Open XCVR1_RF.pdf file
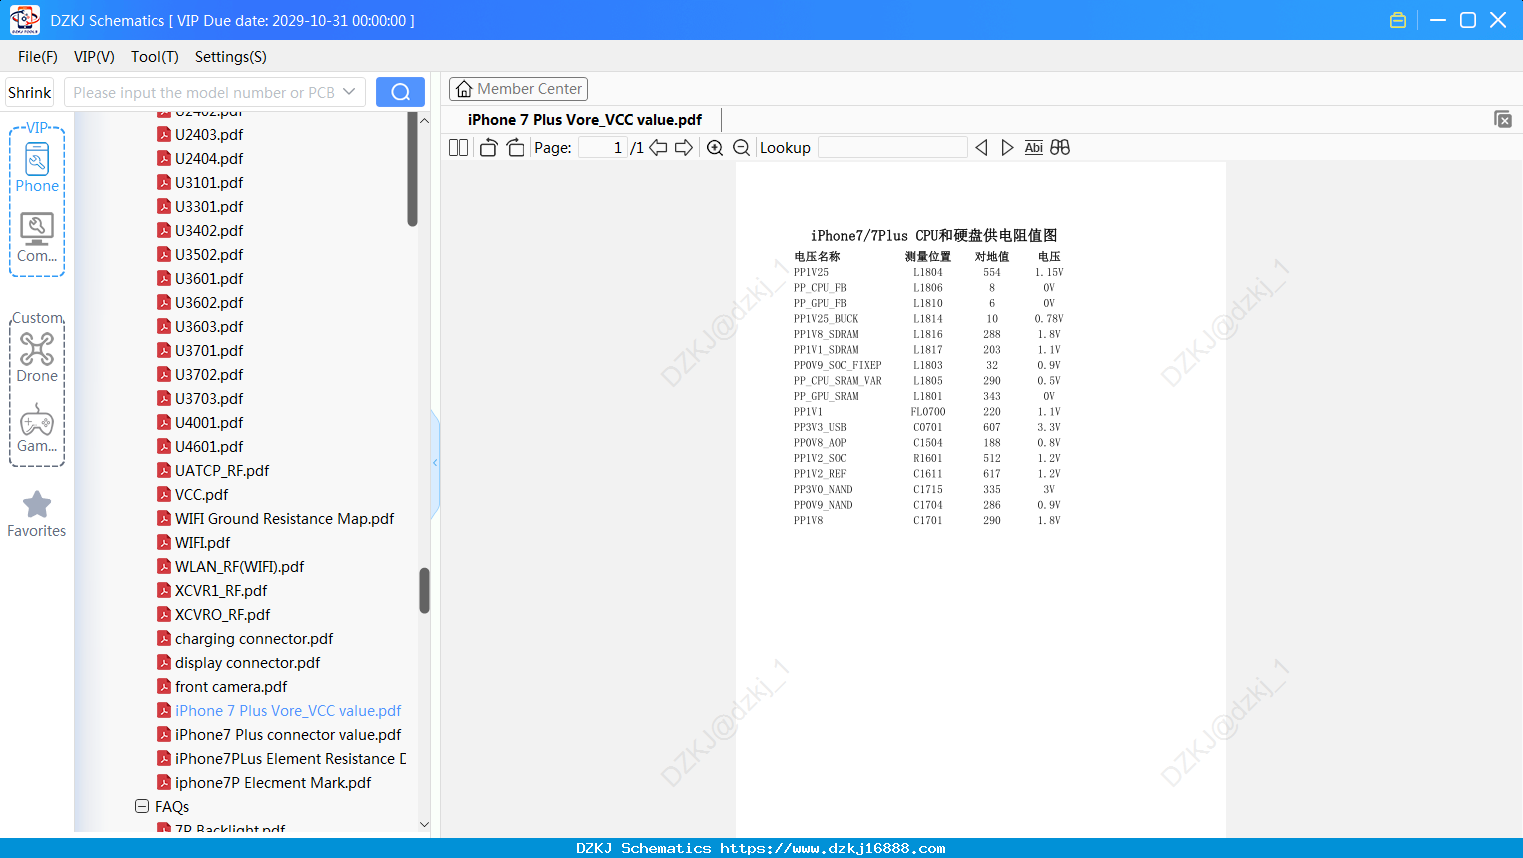1523x858 pixels. click(x=212, y=590)
